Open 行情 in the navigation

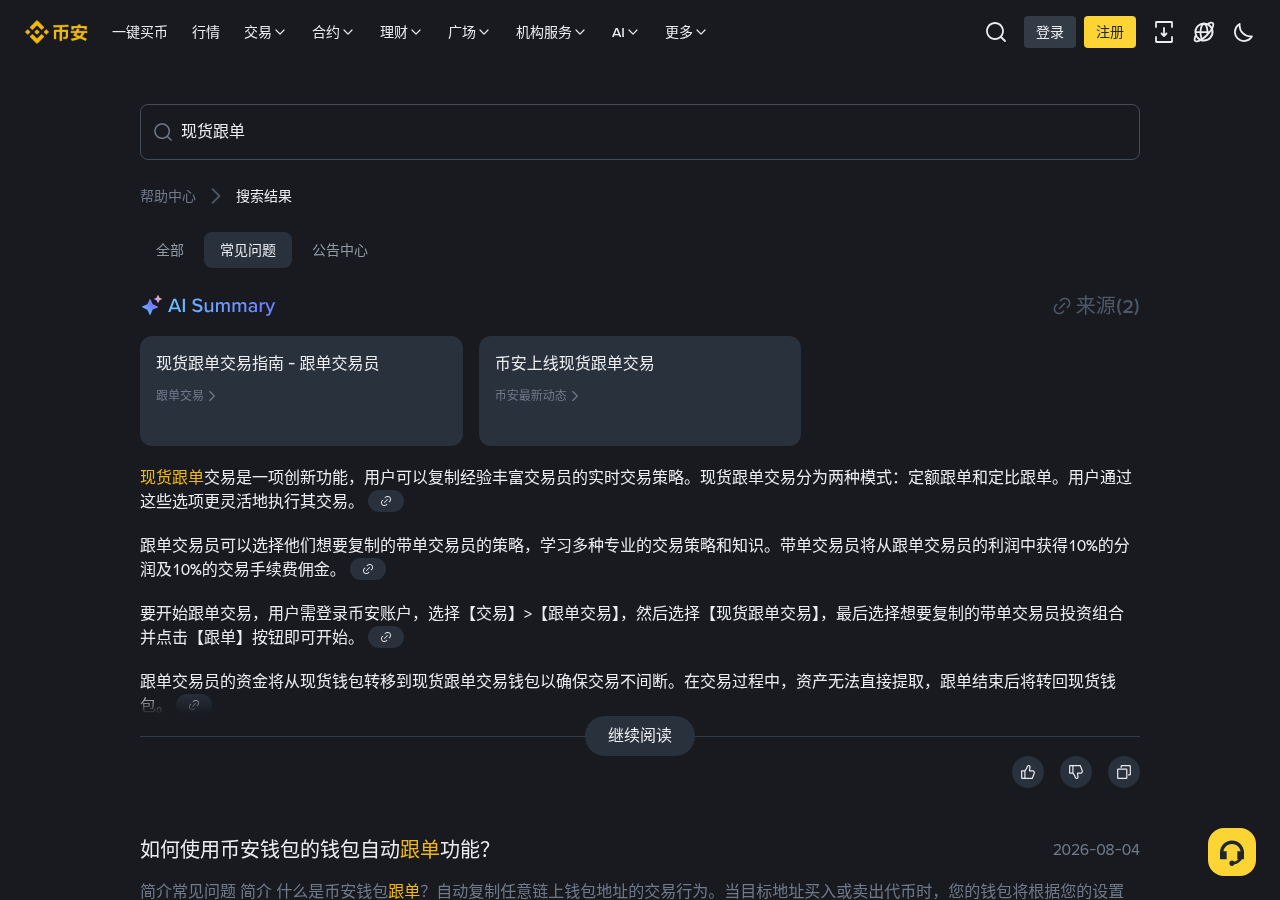point(206,32)
